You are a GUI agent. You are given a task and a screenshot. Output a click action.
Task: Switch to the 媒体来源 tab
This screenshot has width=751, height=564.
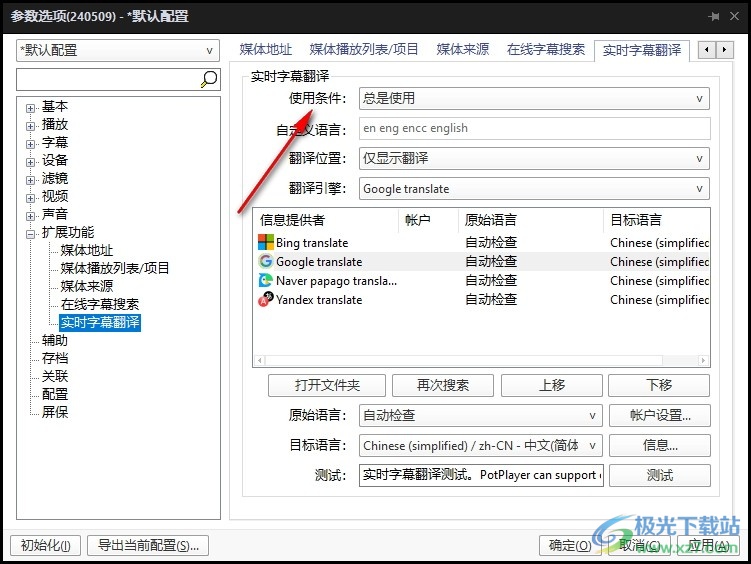[463, 49]
